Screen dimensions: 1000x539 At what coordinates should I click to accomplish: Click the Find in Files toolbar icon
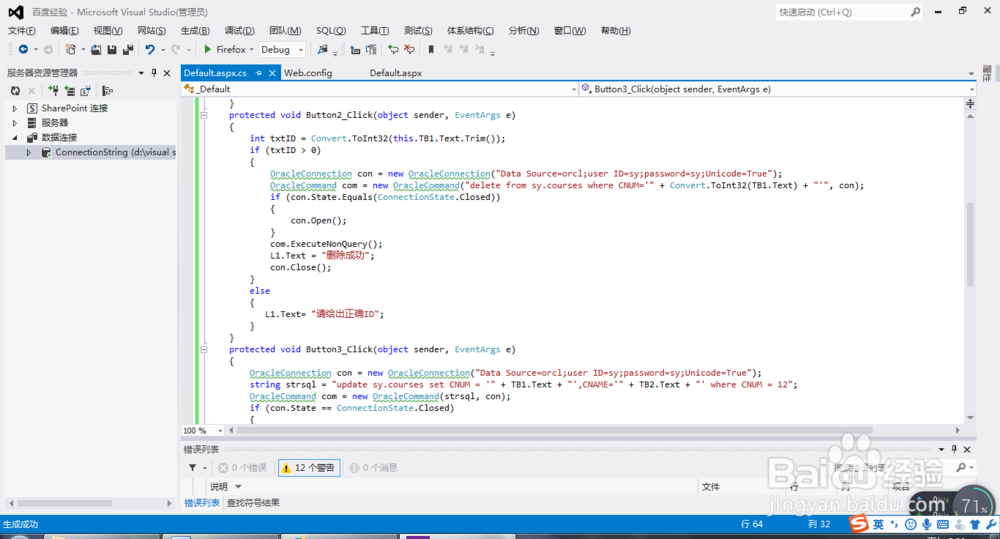(x=323, y=49)
